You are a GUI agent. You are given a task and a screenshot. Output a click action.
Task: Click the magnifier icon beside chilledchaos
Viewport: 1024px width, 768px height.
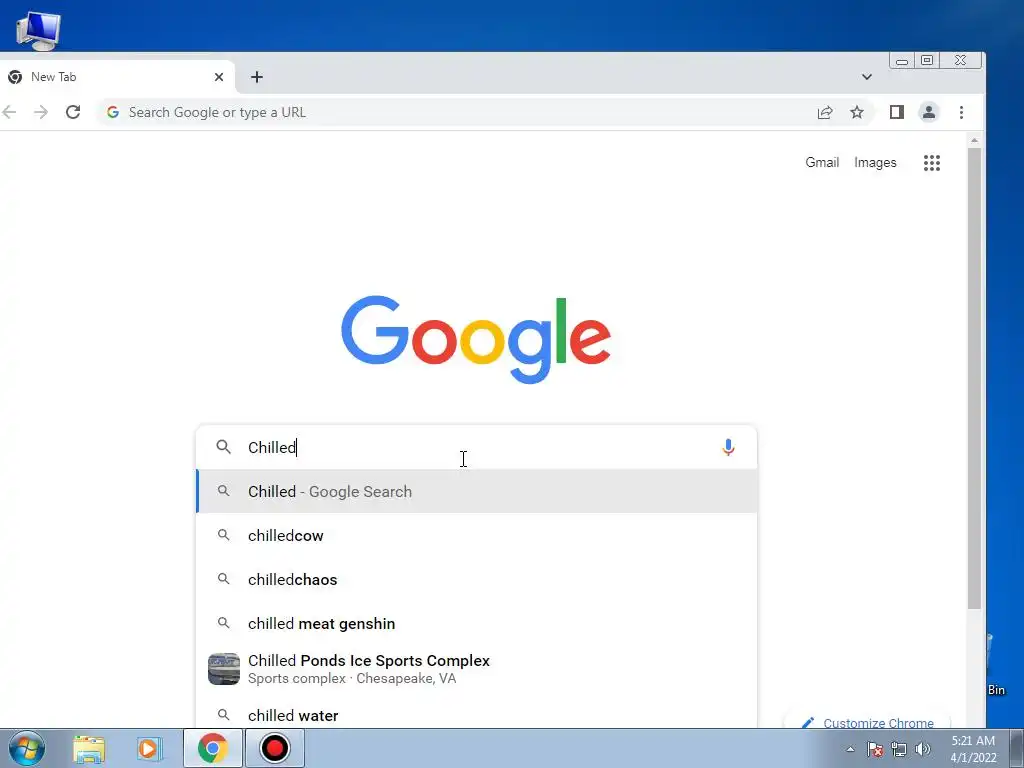pyautogui.click(x=223, y=579)
